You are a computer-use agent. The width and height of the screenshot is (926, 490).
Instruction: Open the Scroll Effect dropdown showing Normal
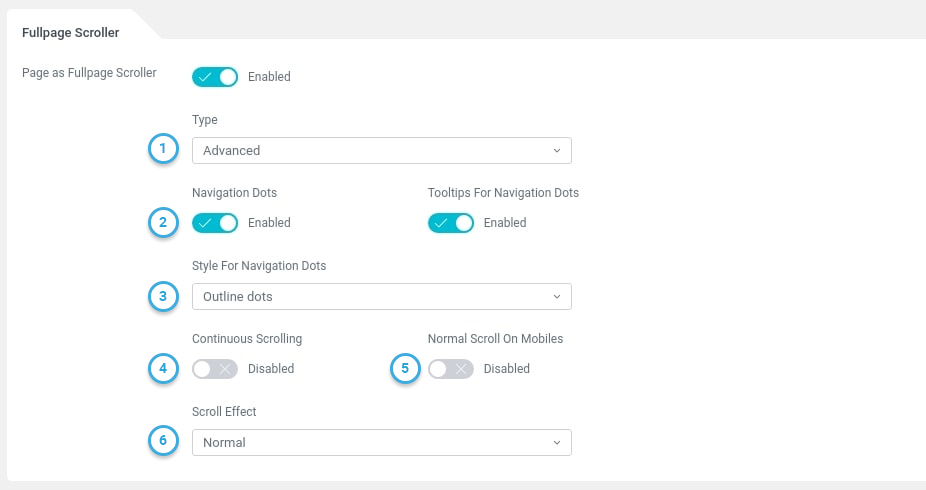click(381, 443)
